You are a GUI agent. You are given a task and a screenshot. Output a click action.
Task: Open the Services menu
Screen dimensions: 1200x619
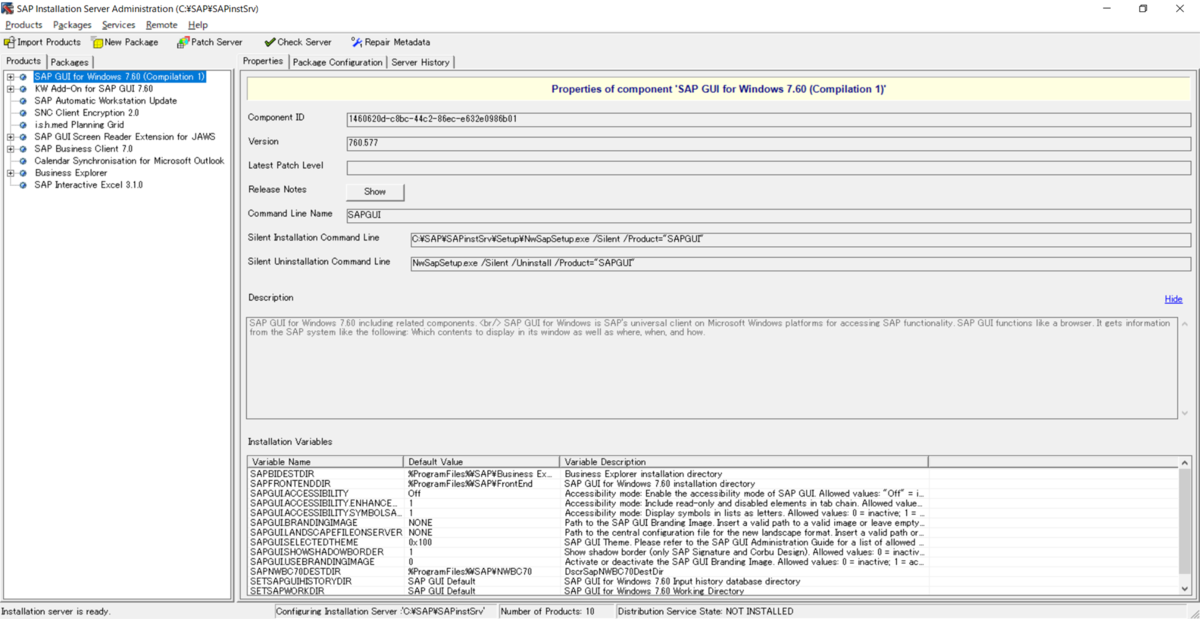click(x=119, y=25)
